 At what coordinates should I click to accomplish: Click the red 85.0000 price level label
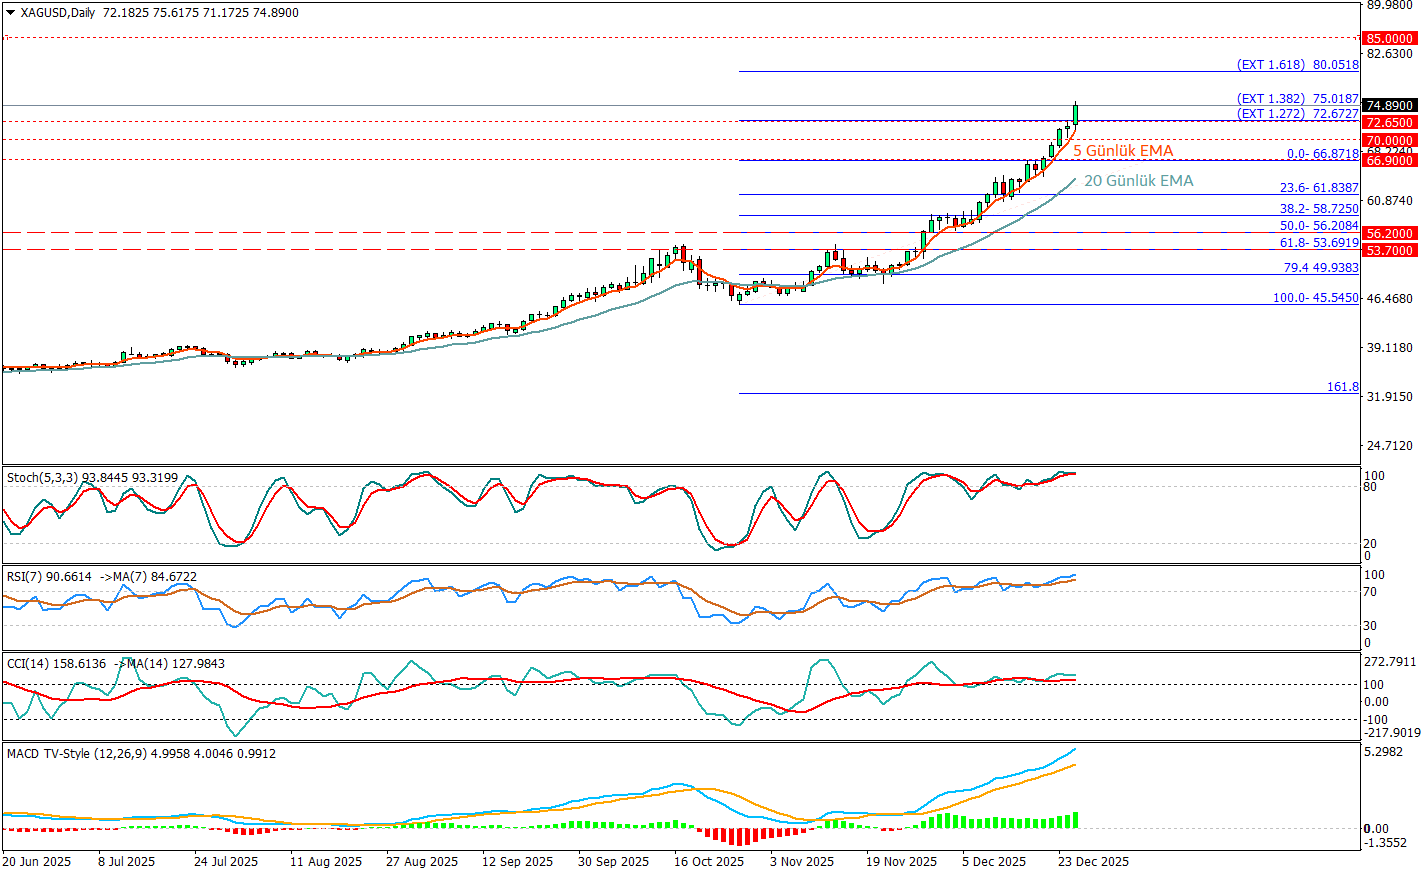tap(1389, 39)
